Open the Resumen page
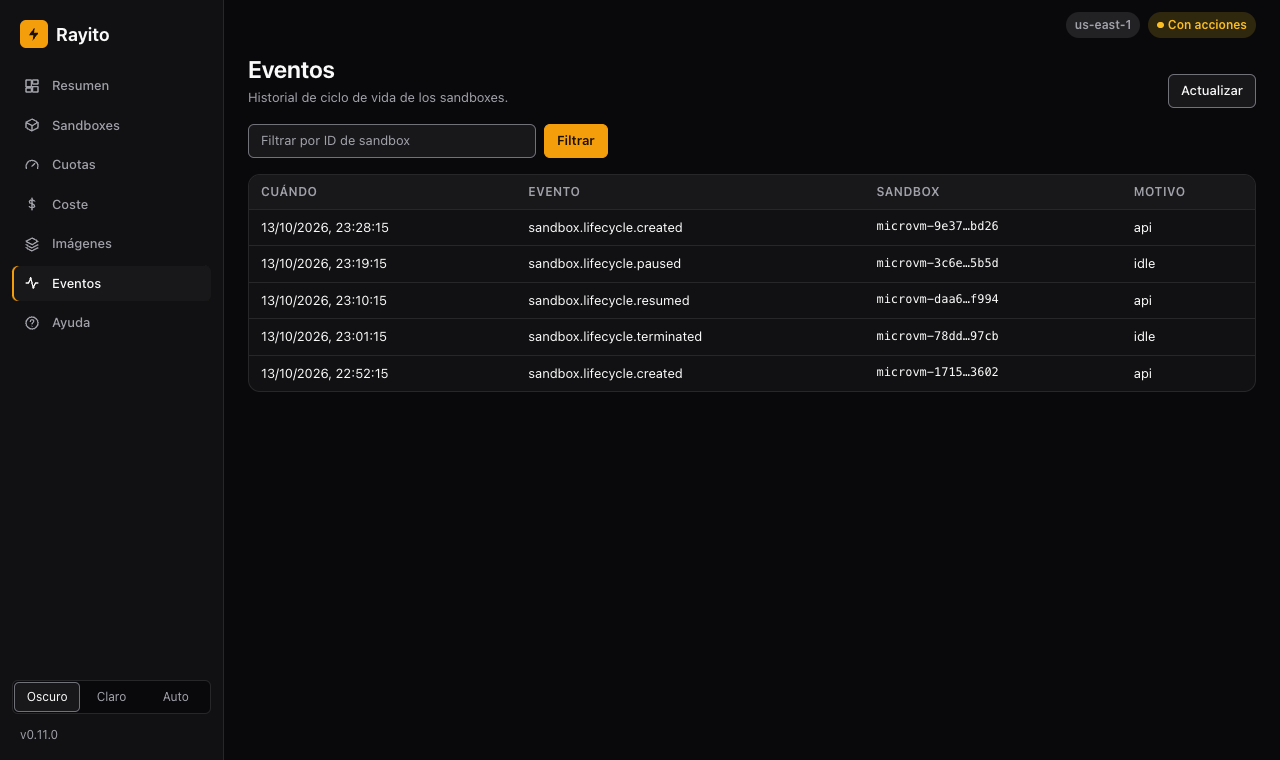Viewport: 1280px width, 760px height. pos(112,86)
